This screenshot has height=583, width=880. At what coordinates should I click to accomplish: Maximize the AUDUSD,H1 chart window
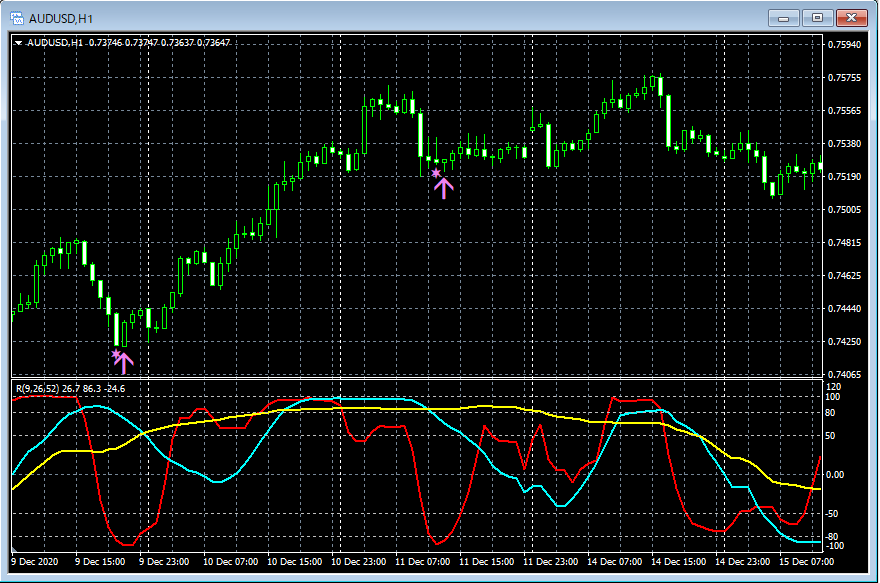pyautogui.click(x=818, y=17)
